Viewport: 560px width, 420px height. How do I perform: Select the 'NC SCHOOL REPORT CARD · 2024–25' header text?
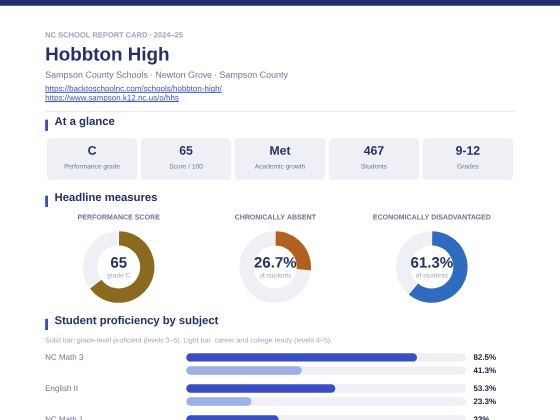[x=114, y=35]
